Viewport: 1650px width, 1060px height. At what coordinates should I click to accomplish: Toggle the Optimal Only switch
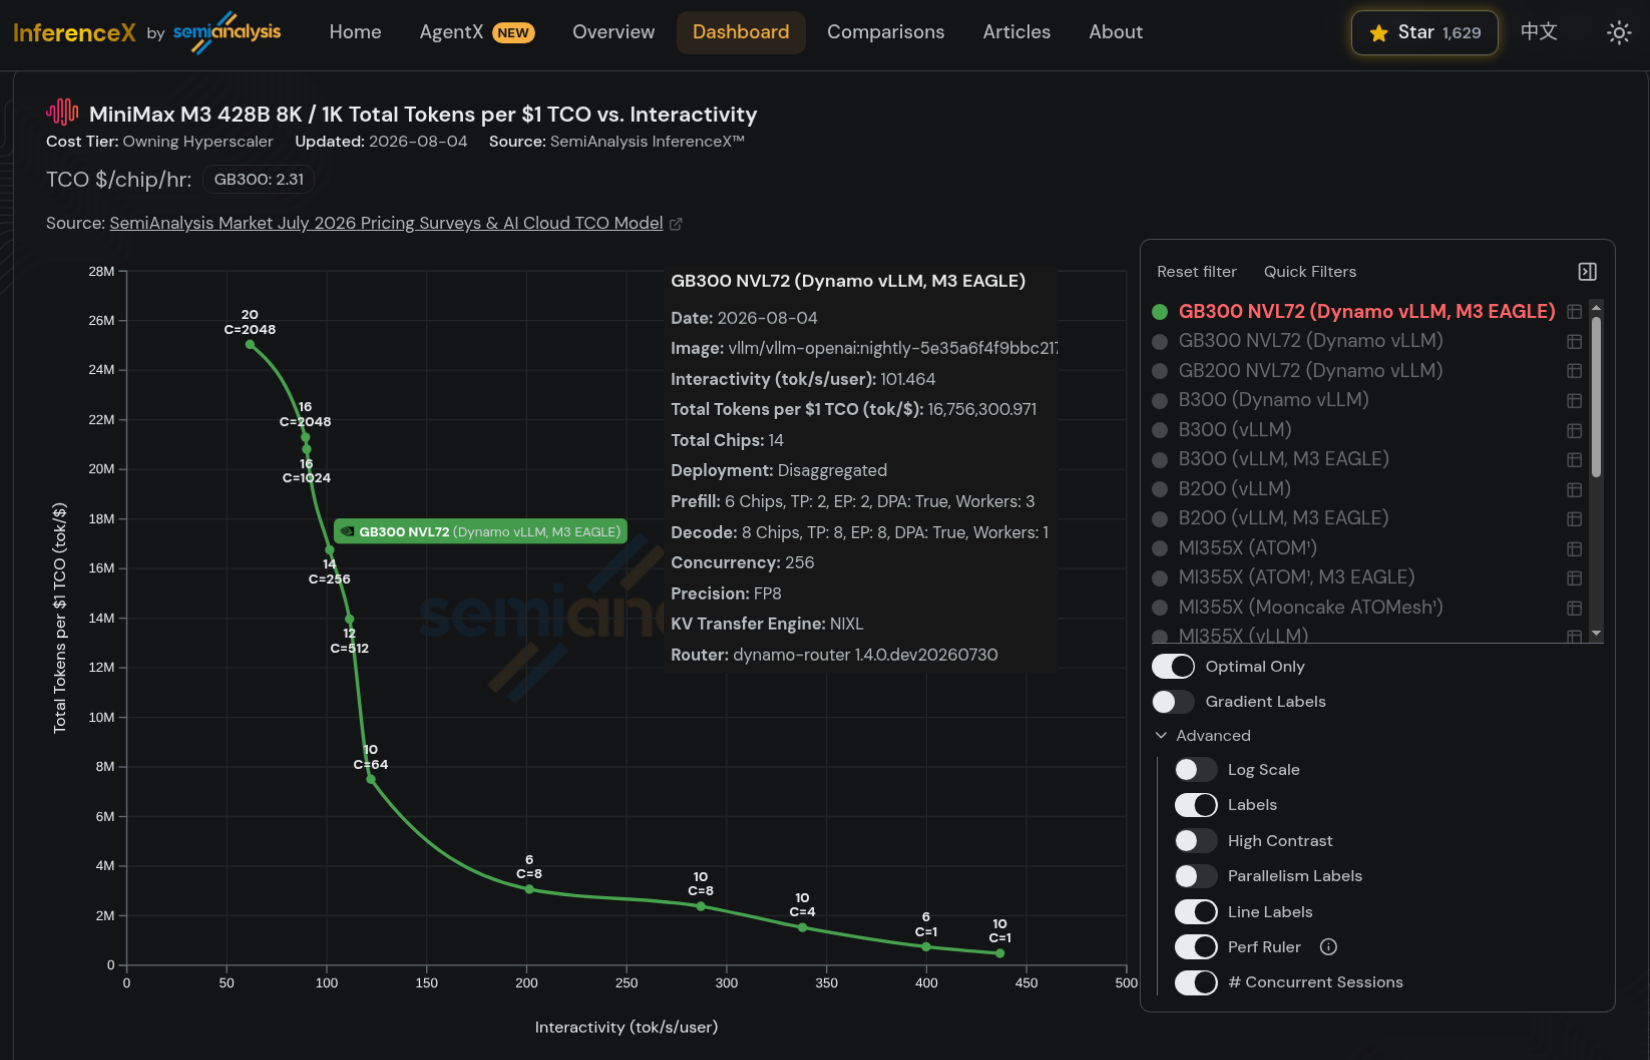1173,666
